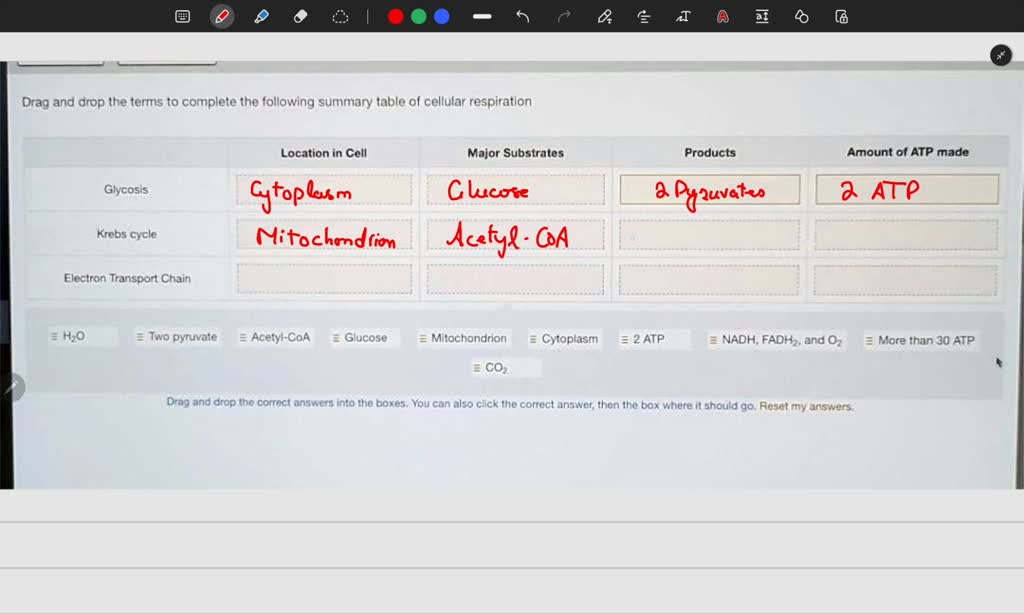The image size is (1024, 614).
Task: Click the red letter A font color icon
Action: click(722, 15)
